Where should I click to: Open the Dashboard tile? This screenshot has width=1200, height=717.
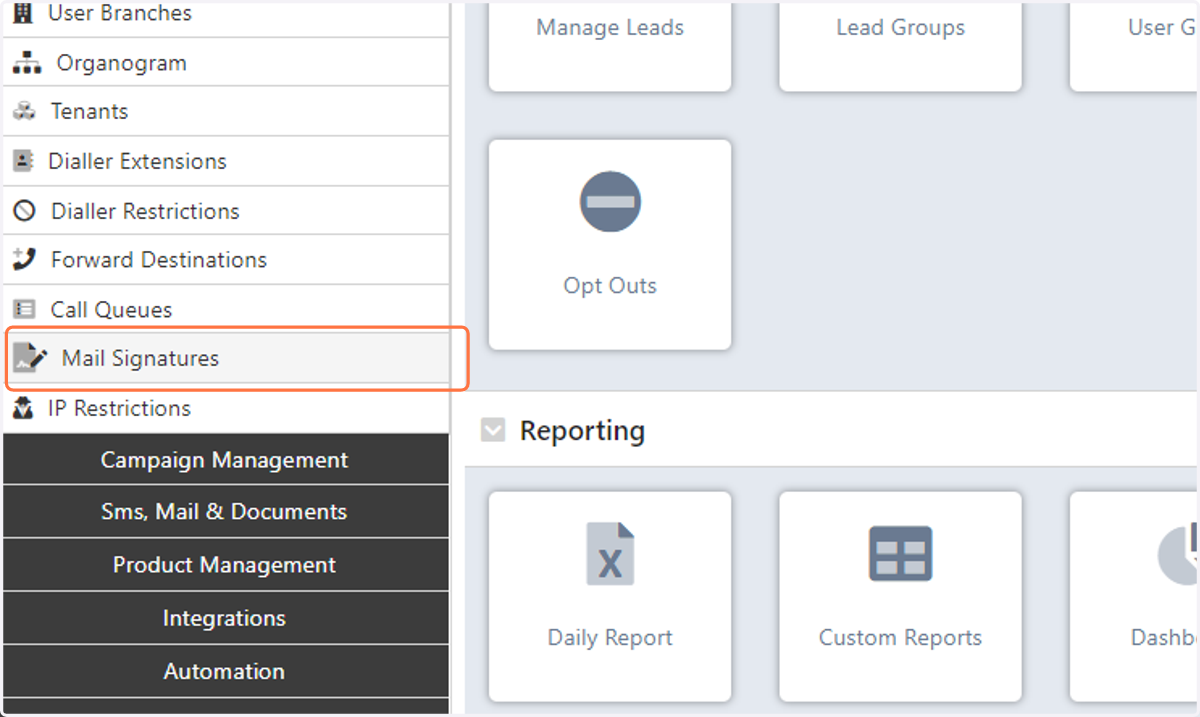(x=1135, y=596)
